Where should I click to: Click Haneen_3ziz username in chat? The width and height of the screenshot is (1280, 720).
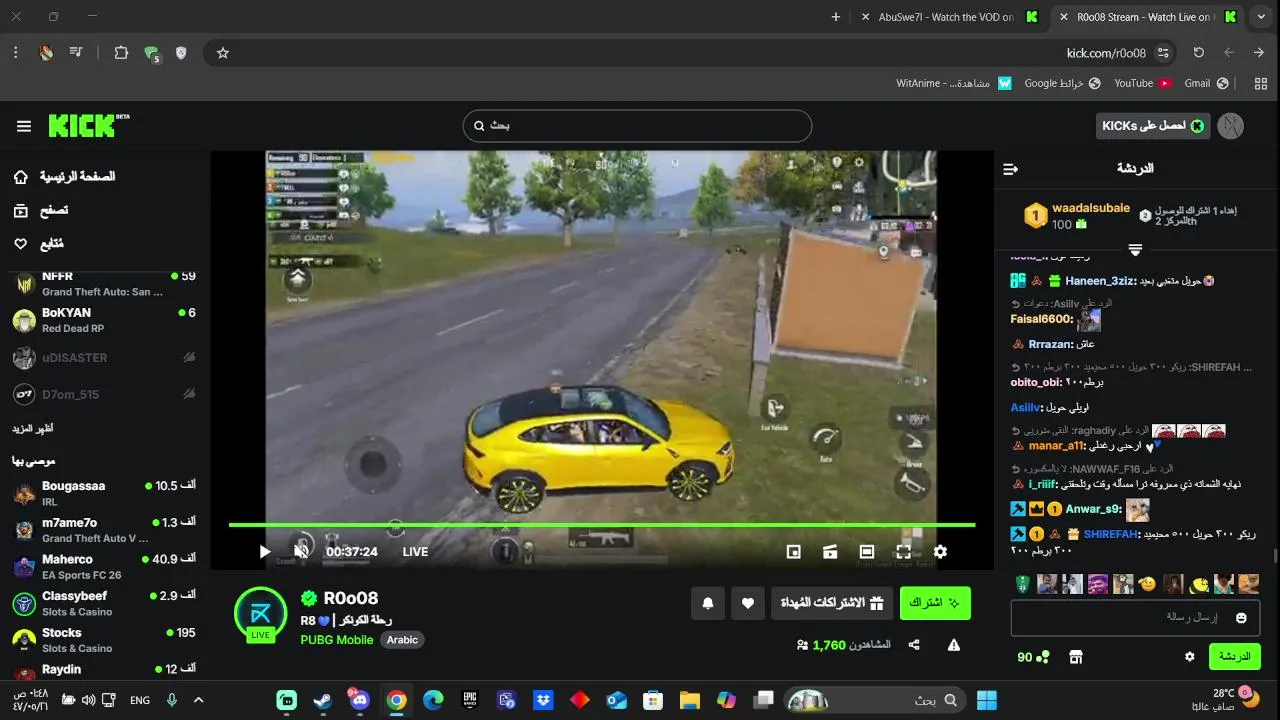point(1099,281)
